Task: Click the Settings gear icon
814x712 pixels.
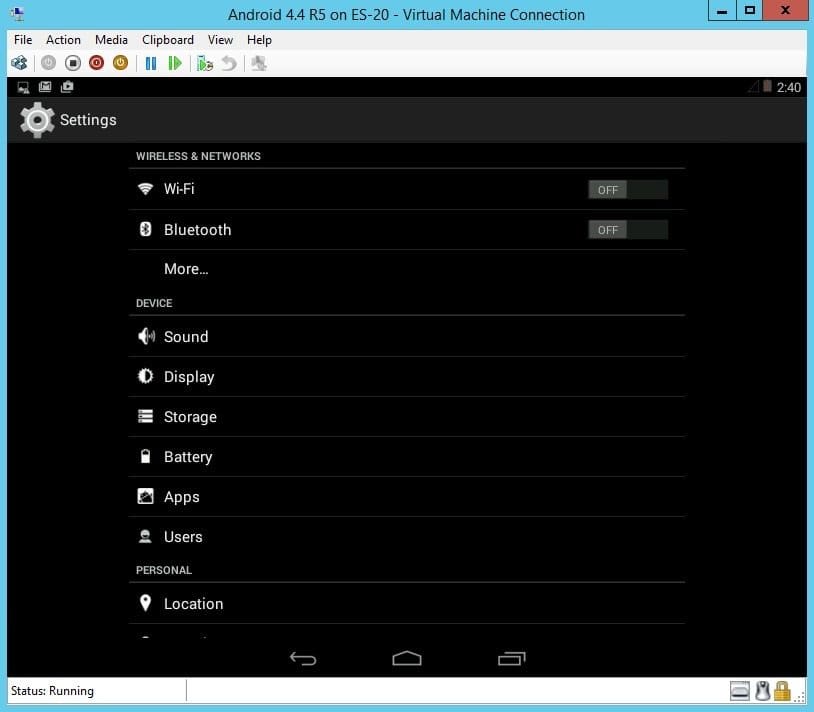Action: (37, 120)
